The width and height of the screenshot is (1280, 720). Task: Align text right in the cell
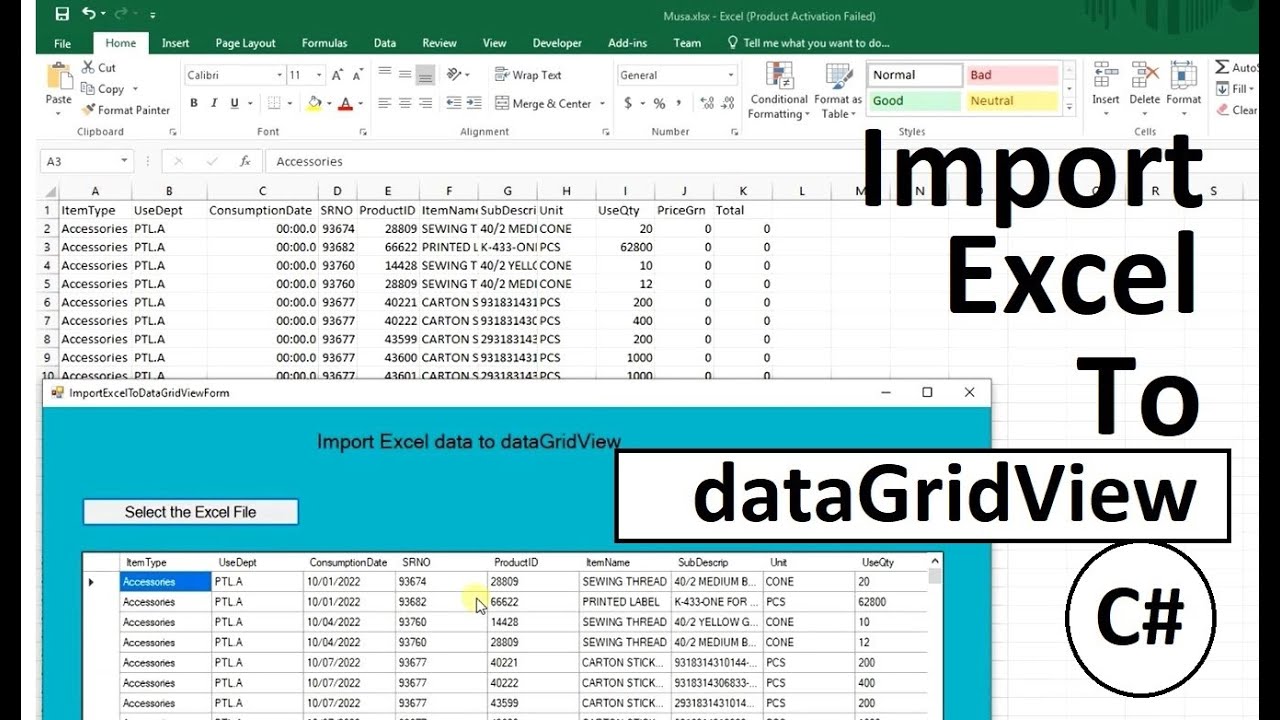(425, 103)
